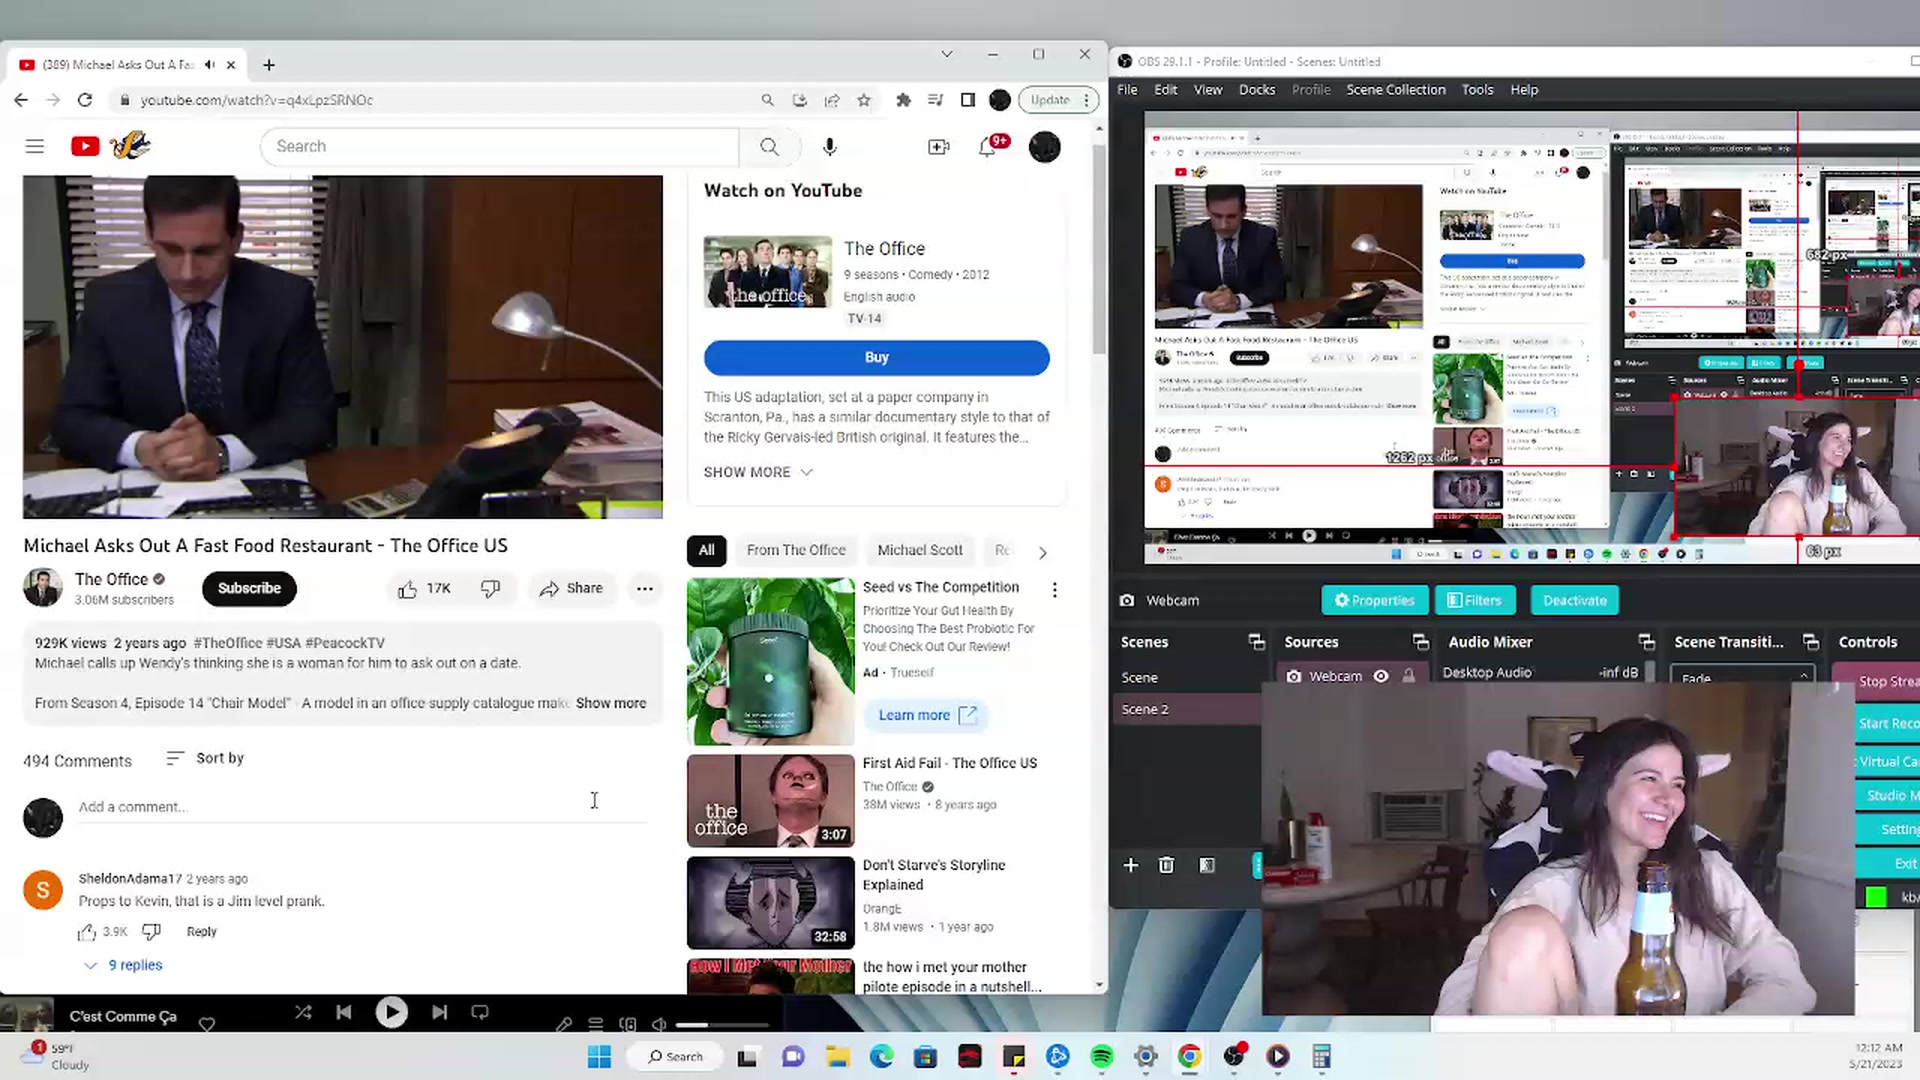1920x1080 pixels.
Task: Adjust the Spotify volume slider
Action: click(x=722, y=1025)
